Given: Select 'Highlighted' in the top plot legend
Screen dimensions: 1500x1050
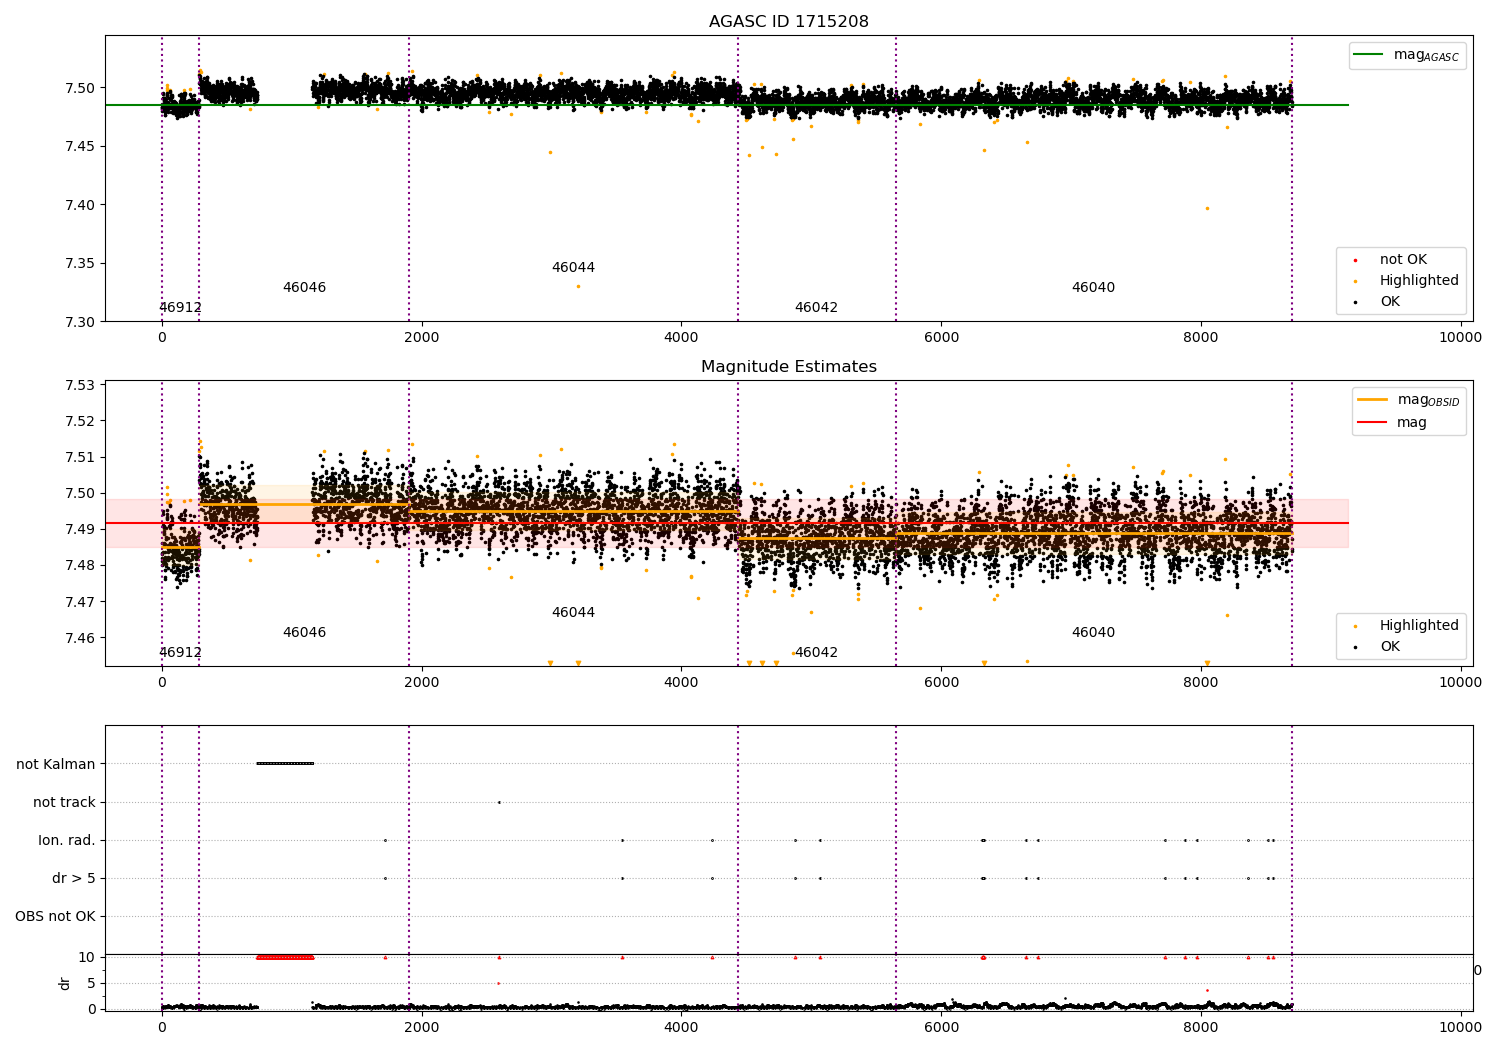Looking at the screenshot, I should pos(1419,280).
